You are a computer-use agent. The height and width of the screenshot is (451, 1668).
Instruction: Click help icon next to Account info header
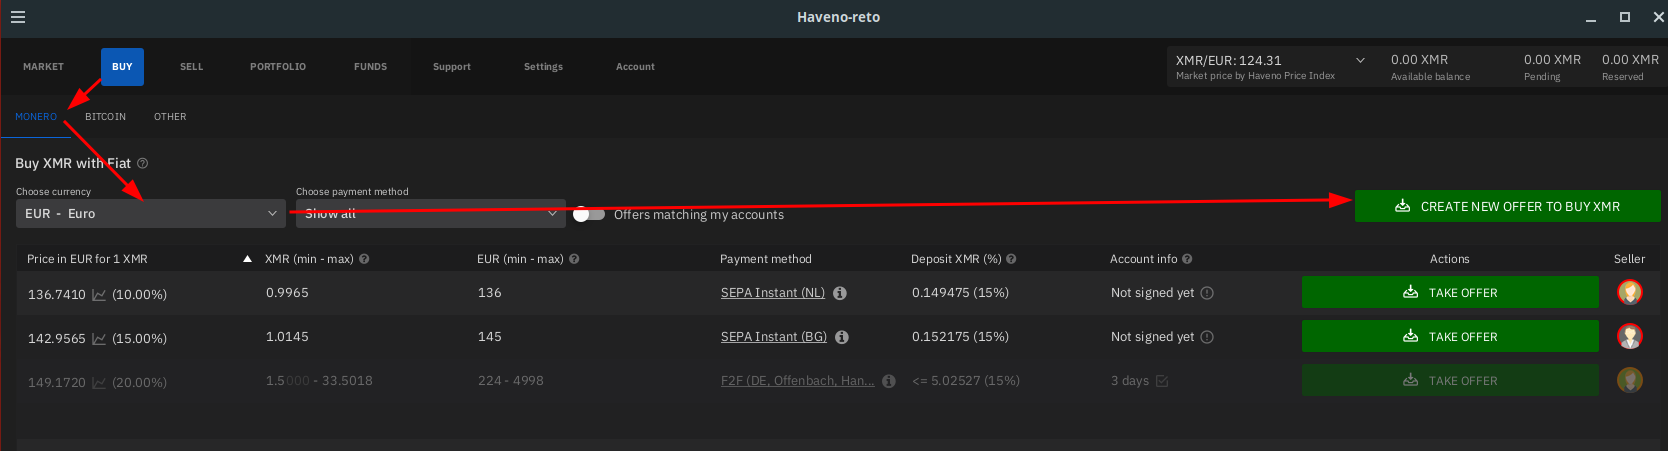point(1187,259)
